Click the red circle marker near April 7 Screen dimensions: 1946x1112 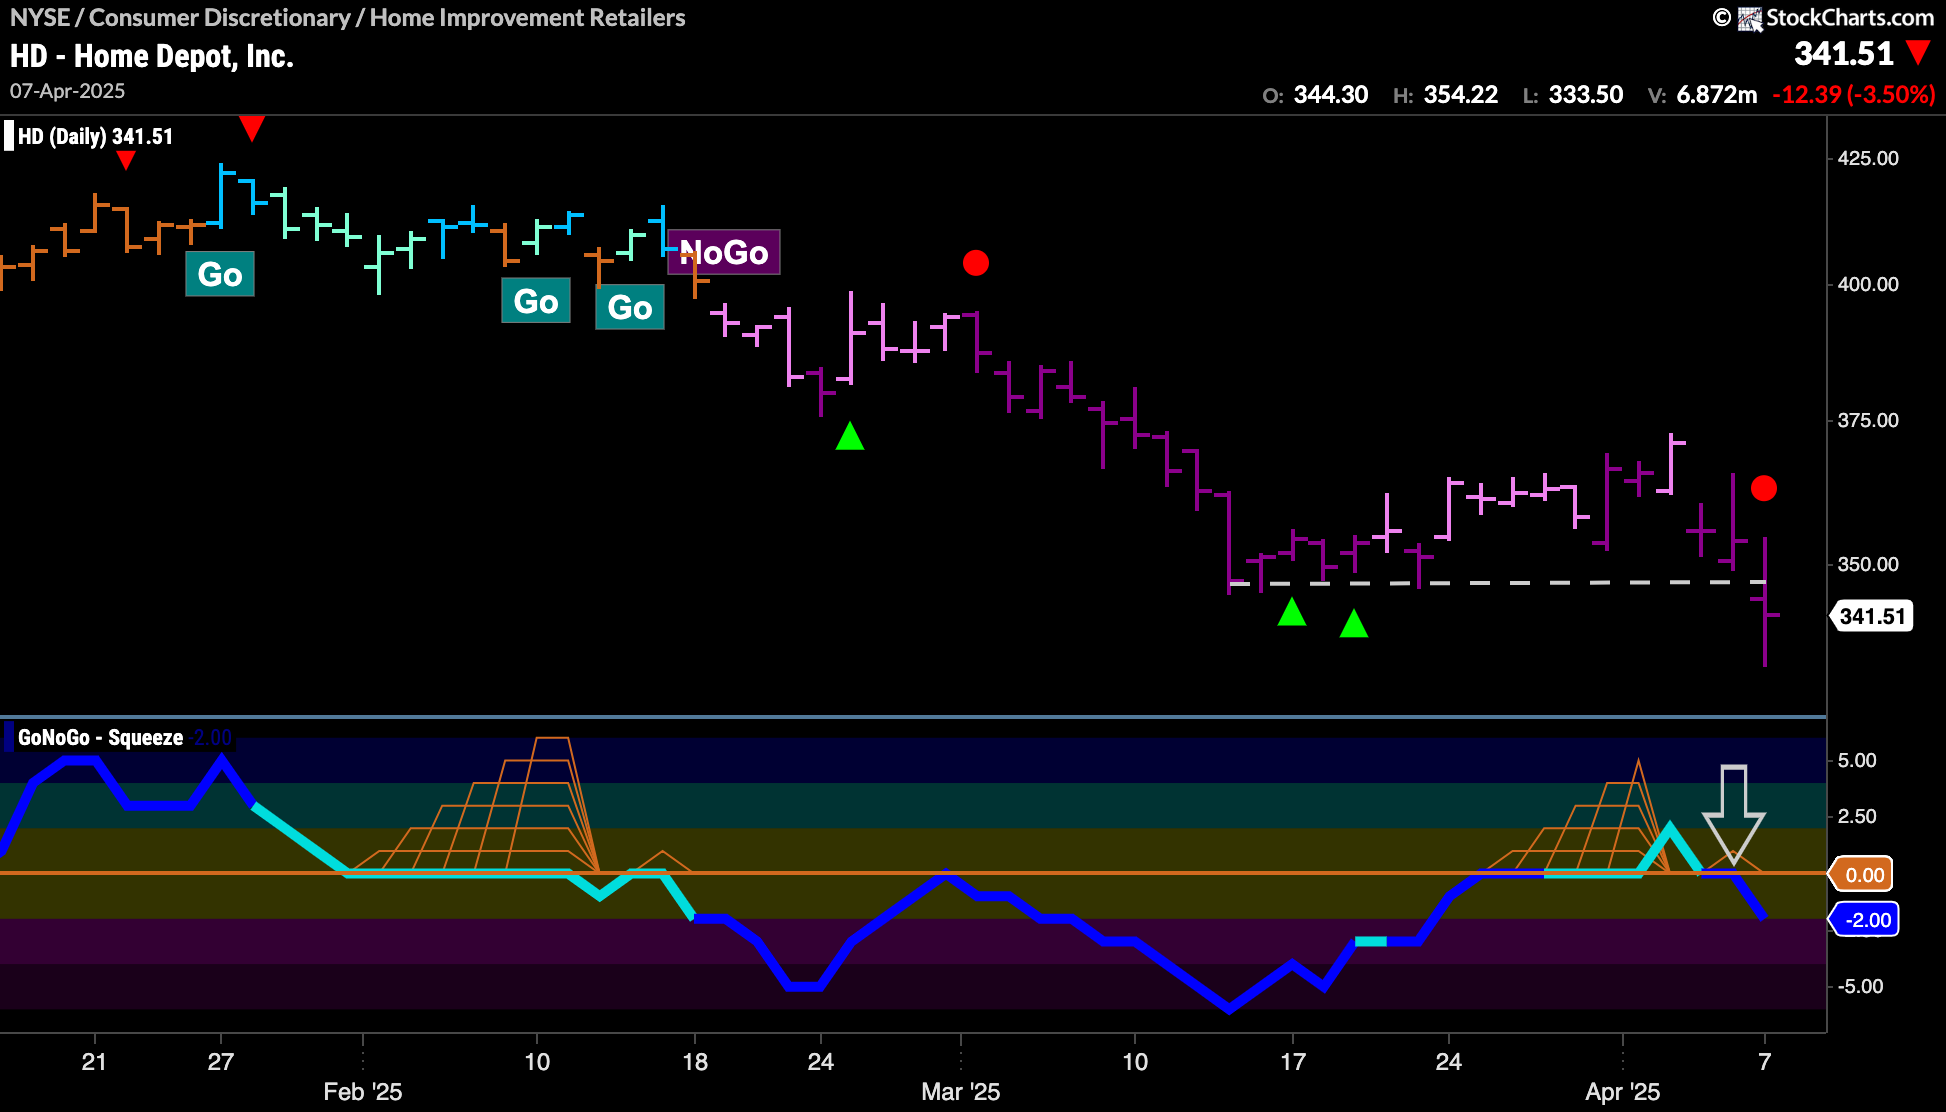pos(1764,488)
